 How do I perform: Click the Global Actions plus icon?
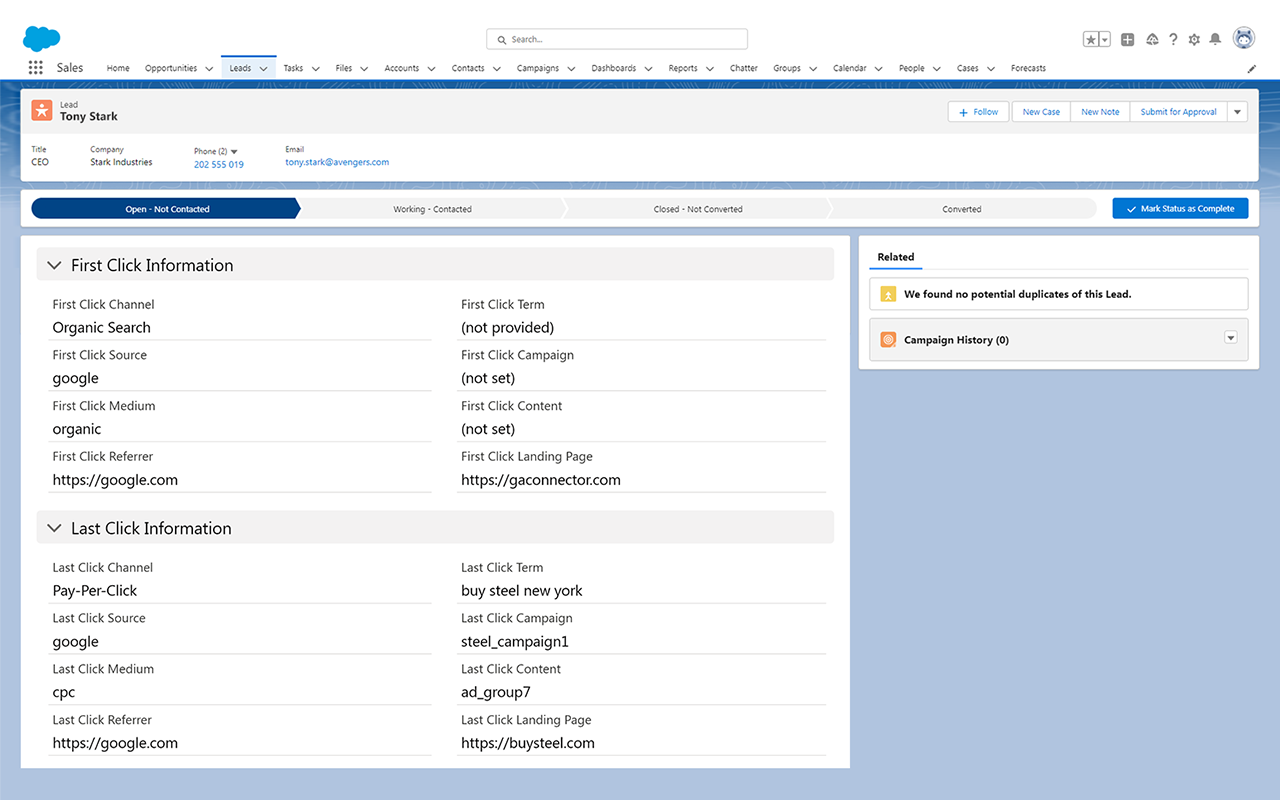(1128, 39)
